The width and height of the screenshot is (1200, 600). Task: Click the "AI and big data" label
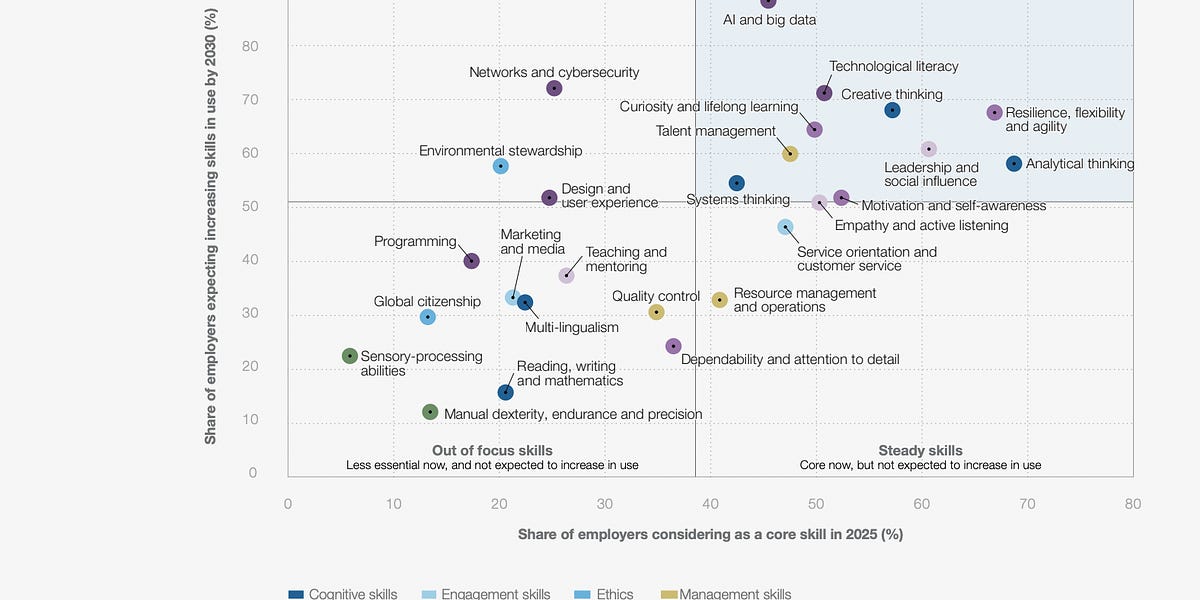click(769, 19)
